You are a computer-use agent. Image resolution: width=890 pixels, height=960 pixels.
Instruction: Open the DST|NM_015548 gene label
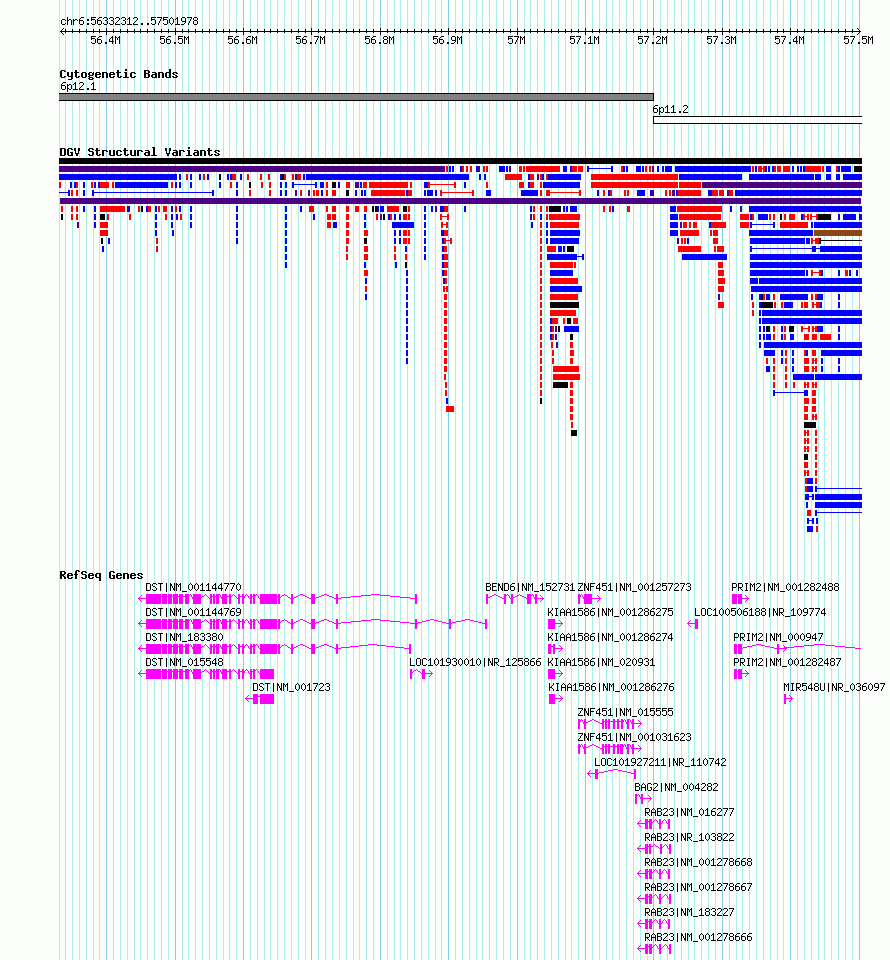click(x=184, y=662)
